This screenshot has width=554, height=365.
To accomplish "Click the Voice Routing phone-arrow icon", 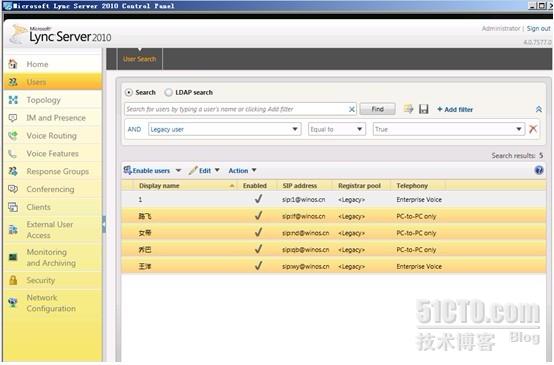I will point(13,136).
